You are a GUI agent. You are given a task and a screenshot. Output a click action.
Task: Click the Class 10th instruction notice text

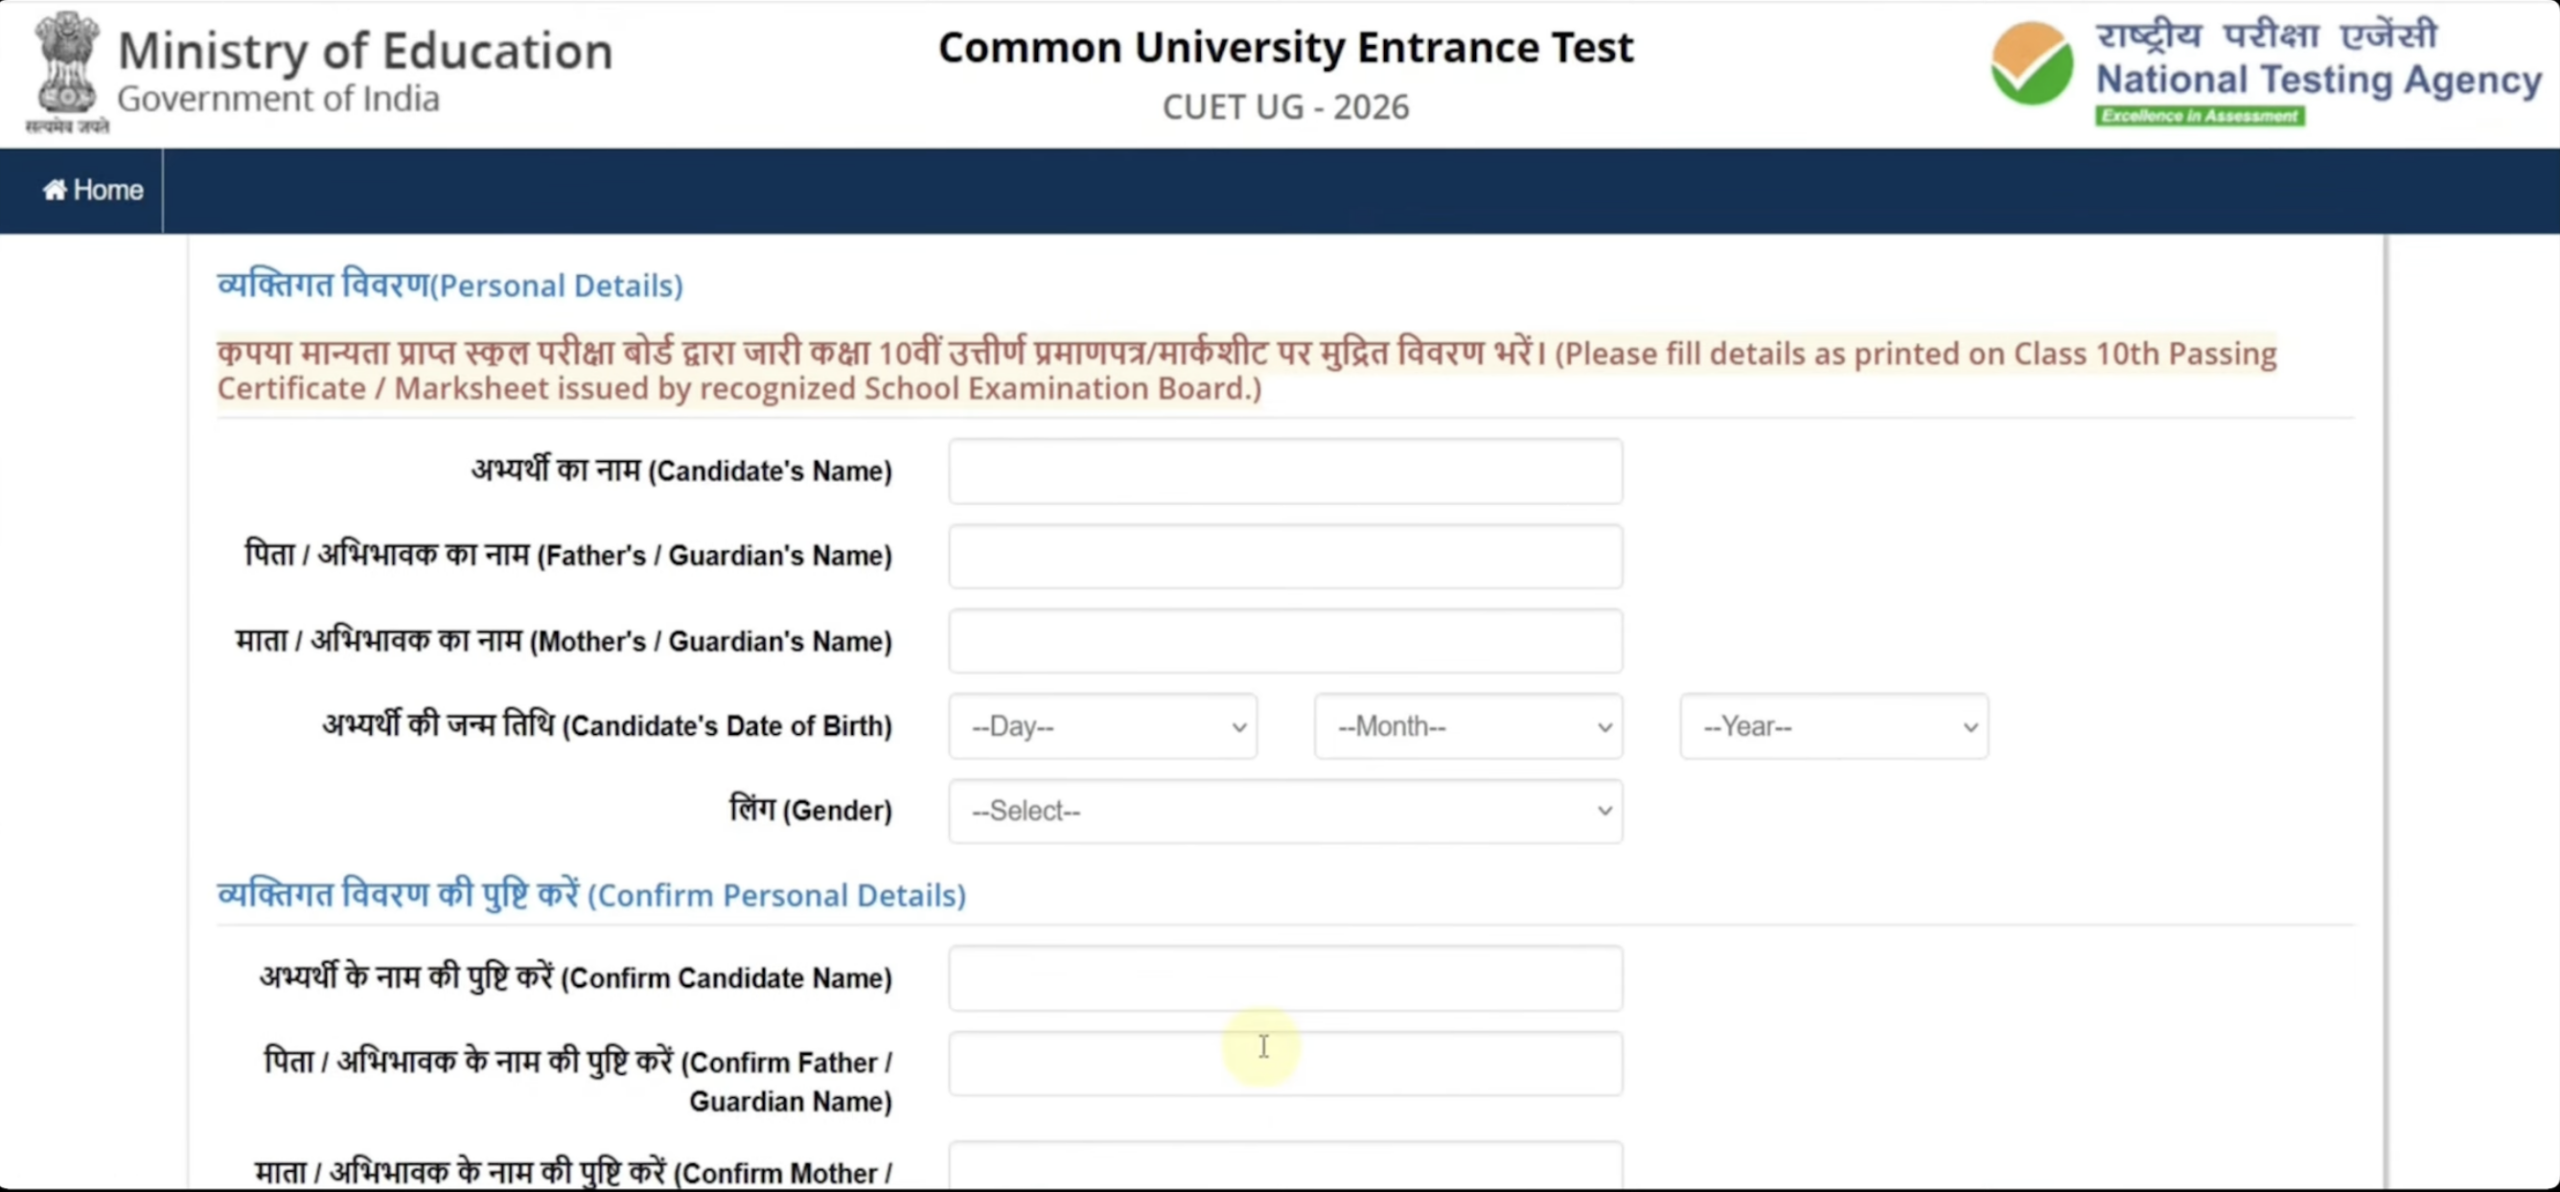click(1245, 370)
